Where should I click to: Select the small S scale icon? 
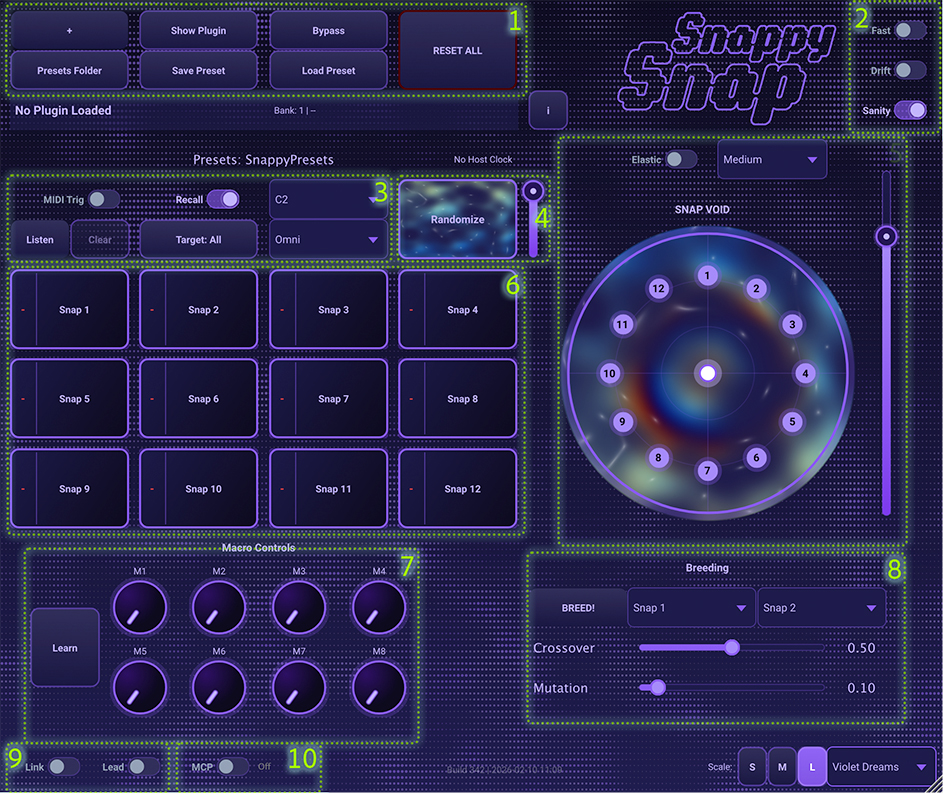coord(752,766)
